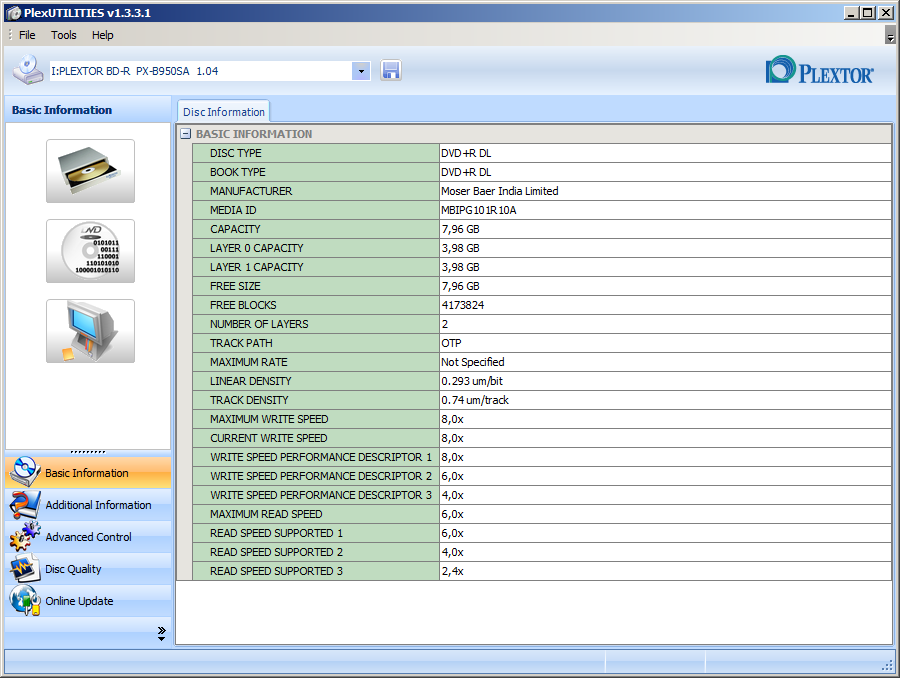Click the Online Update globe icon

25,600
